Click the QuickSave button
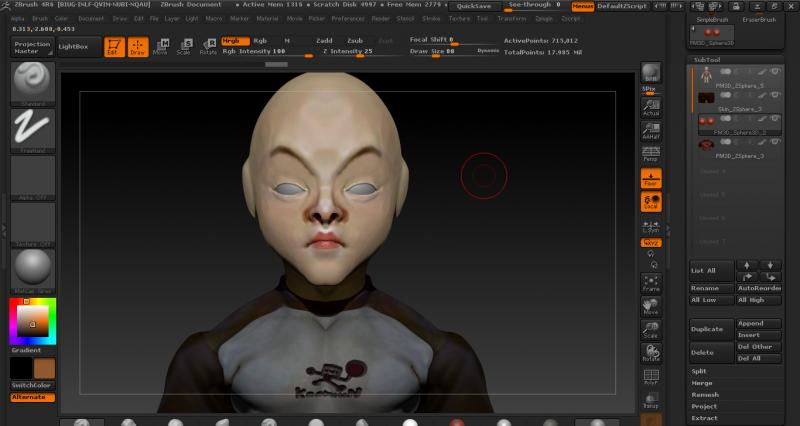The image size is (800, 426). coord(473,6)
